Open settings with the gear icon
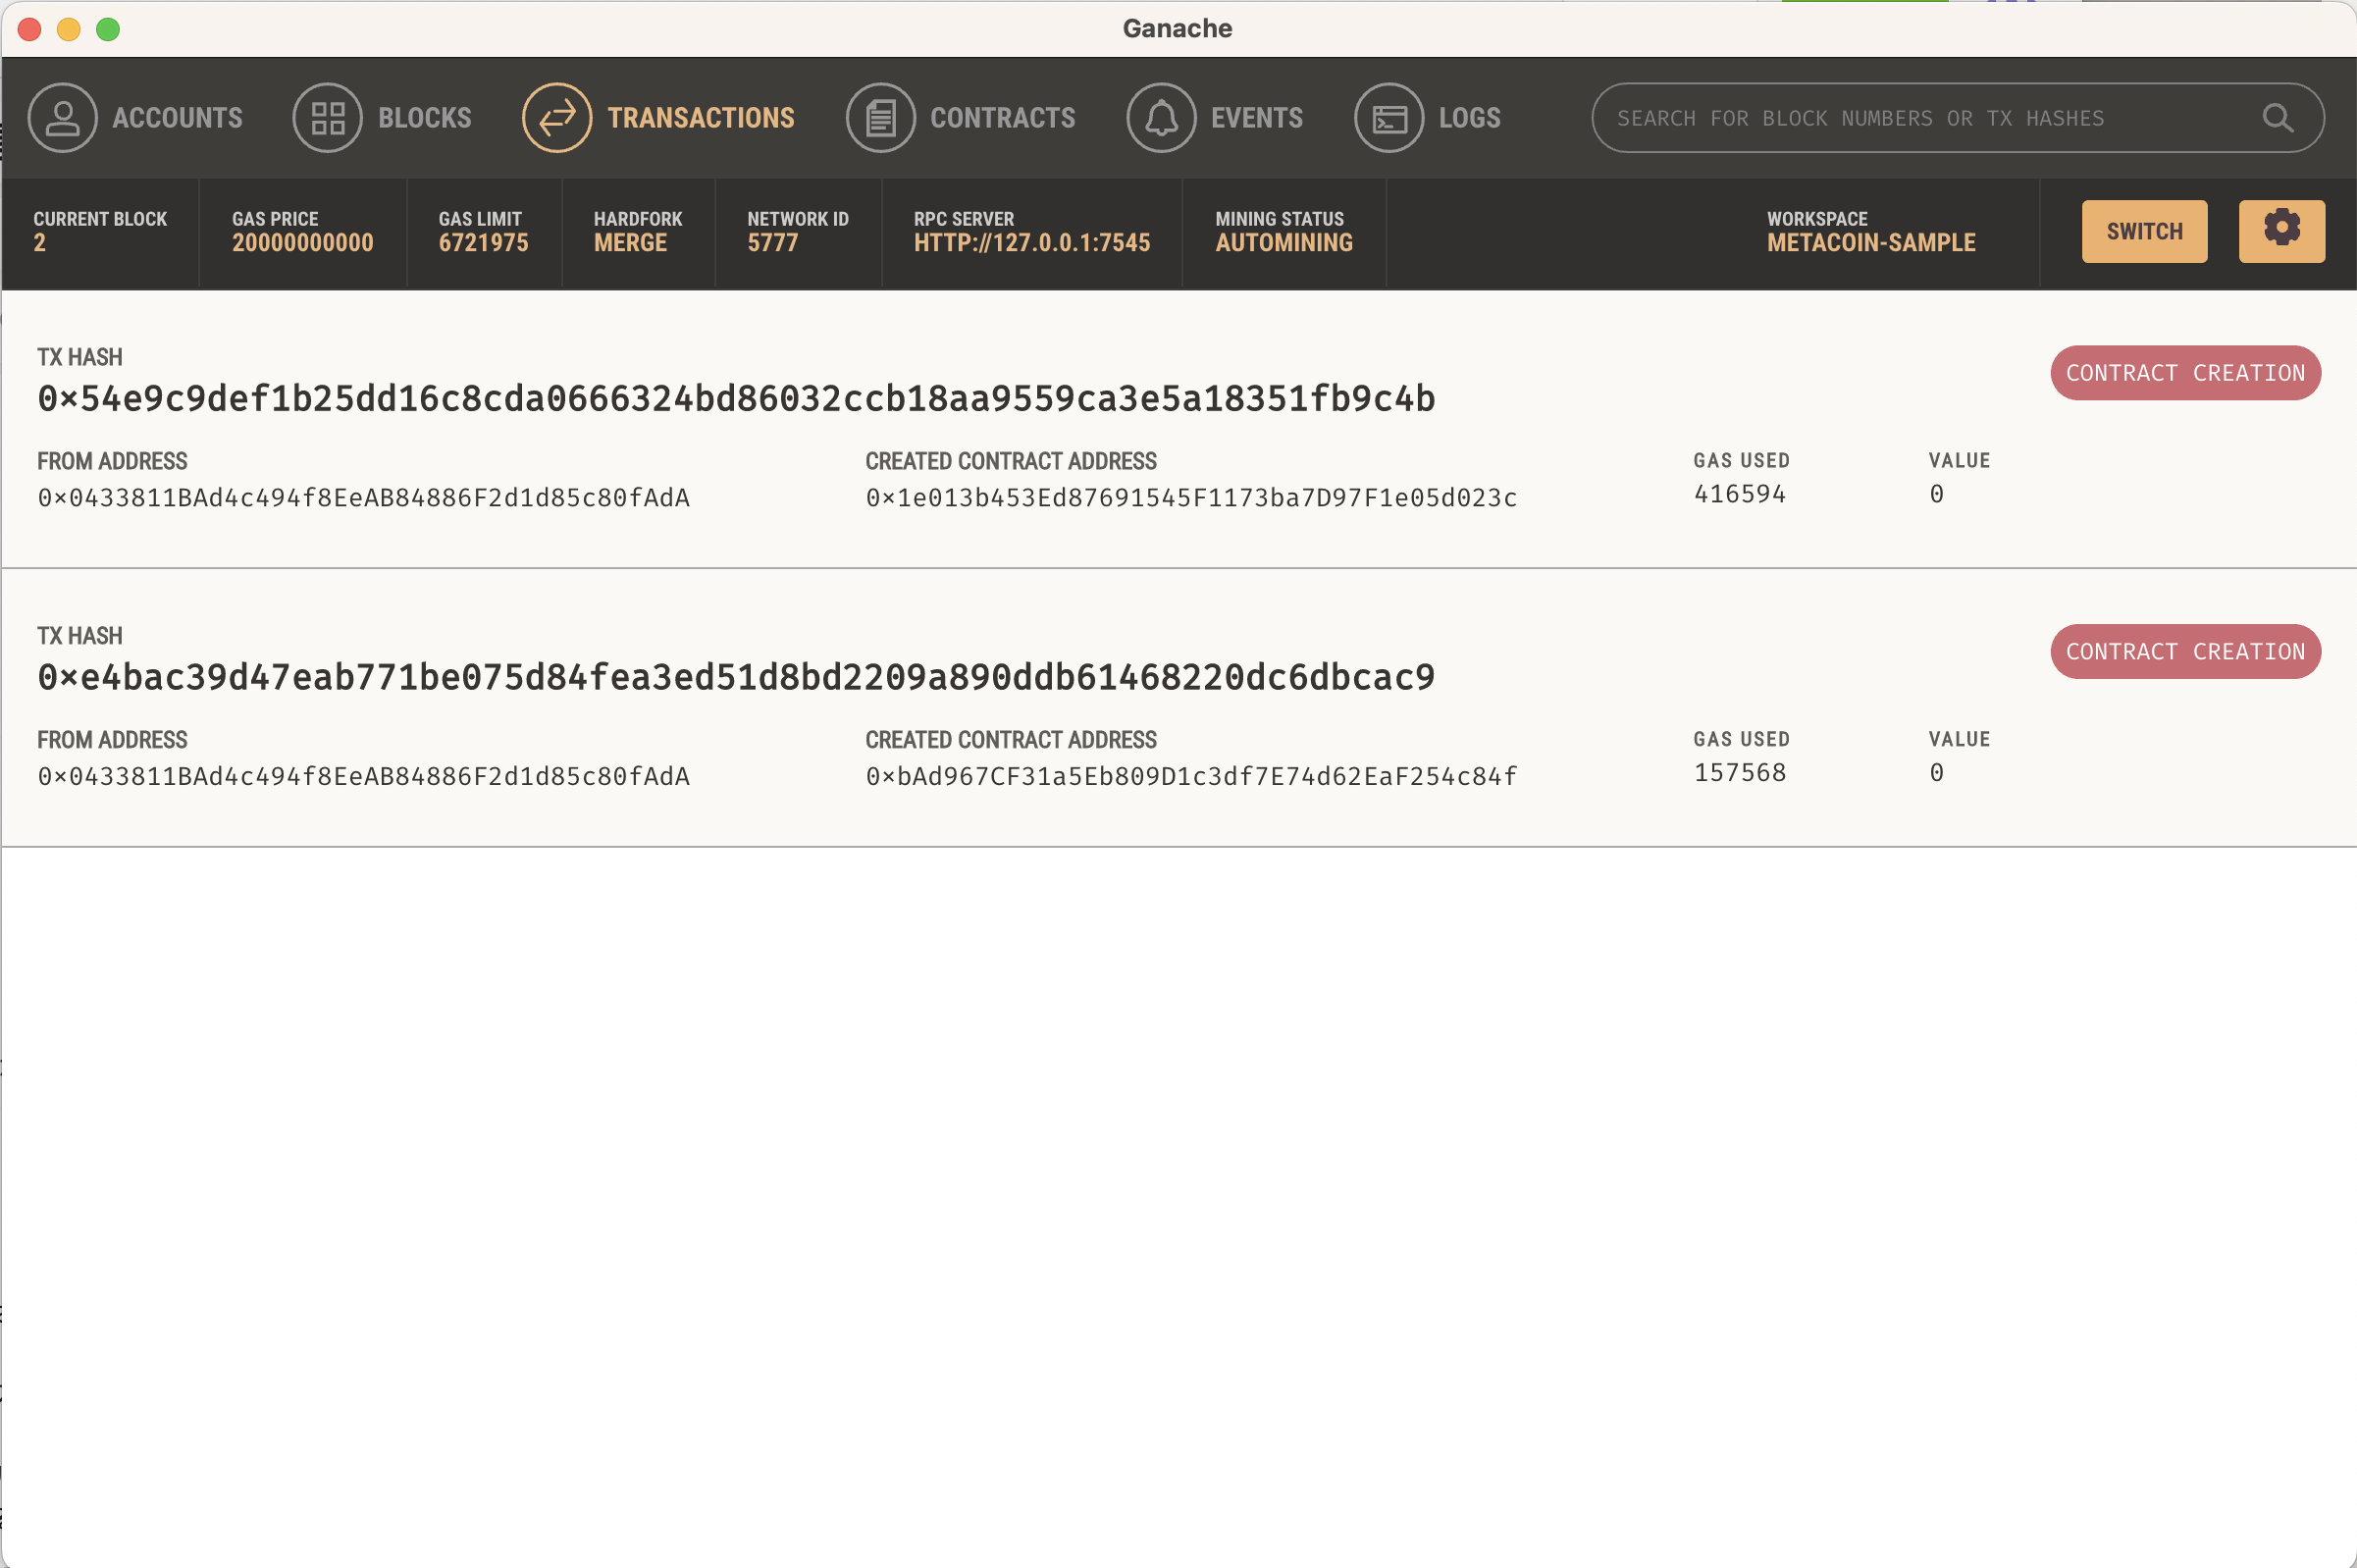The image size is (2357, 1568). coord(2281,230)
